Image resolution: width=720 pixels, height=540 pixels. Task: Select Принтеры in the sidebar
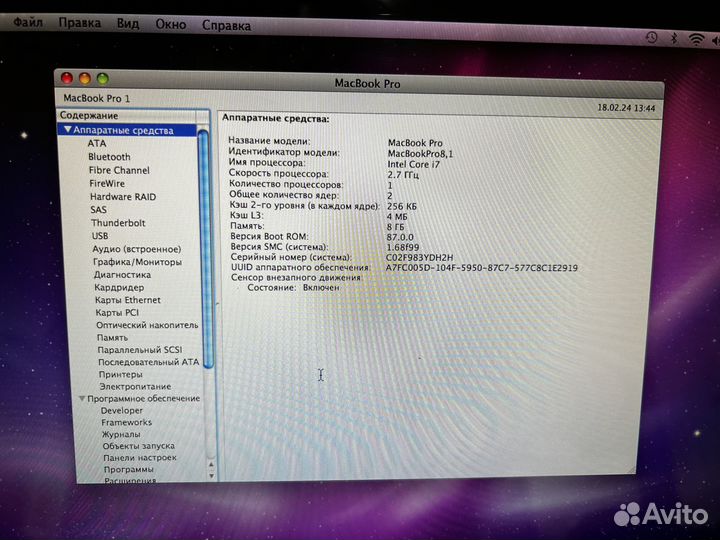coord(121,374)
